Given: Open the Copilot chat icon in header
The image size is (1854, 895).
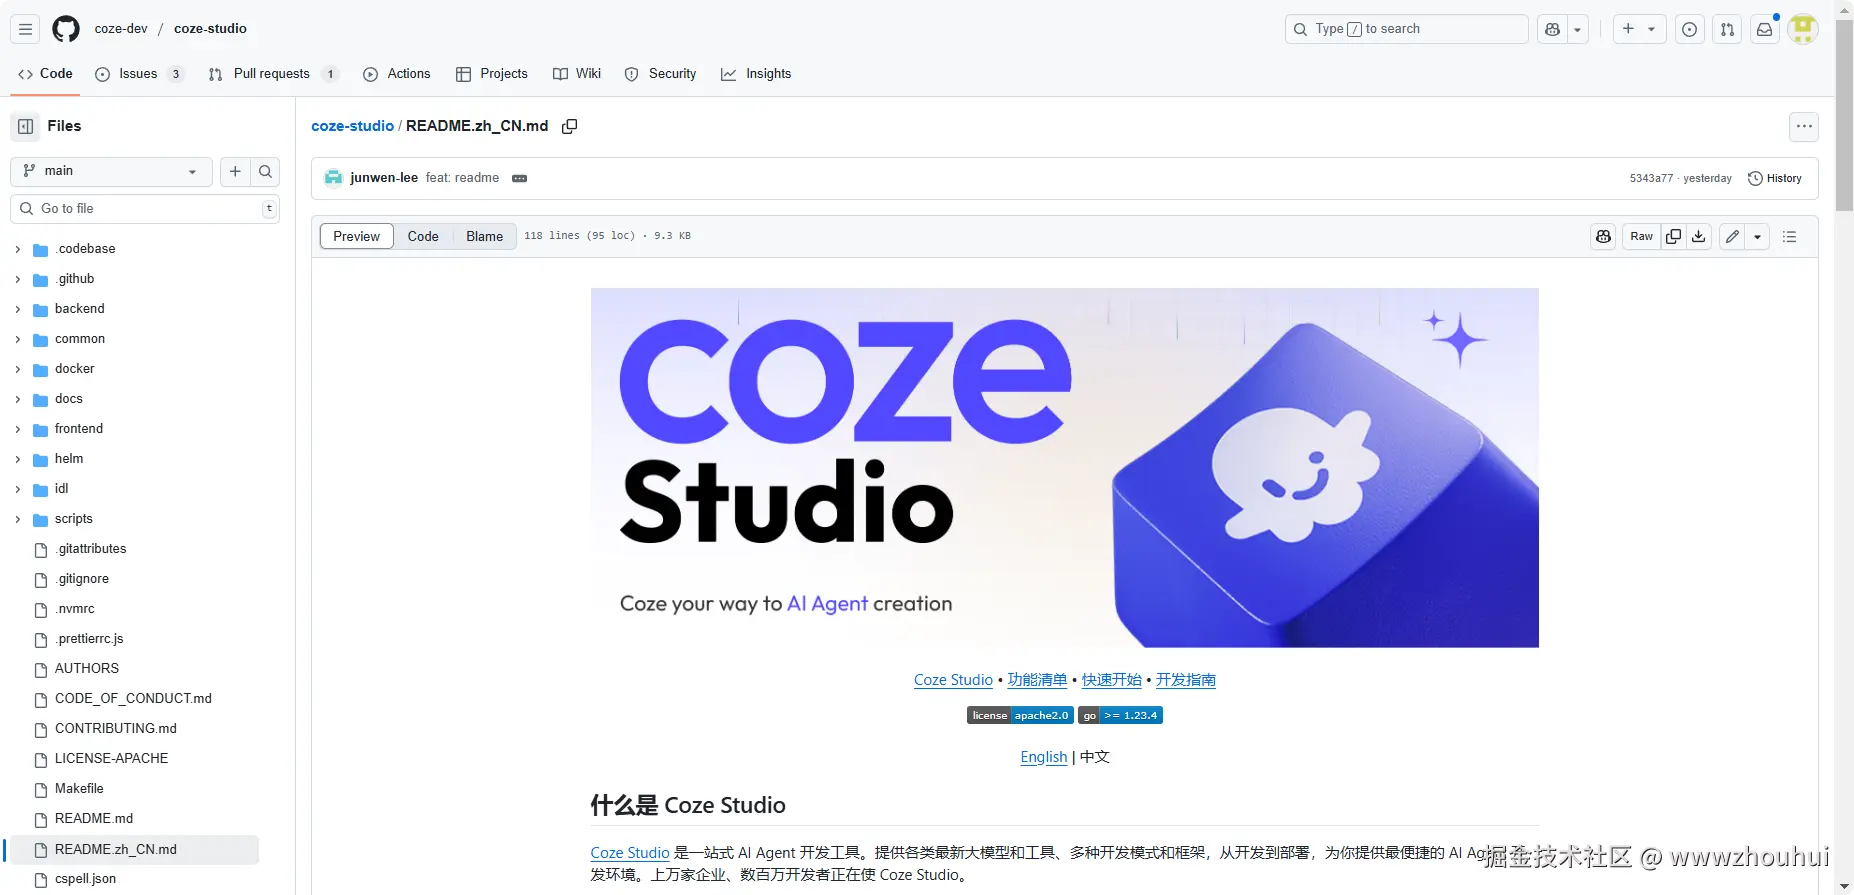Looking at the screenshot, I should click(x=1552, y=29).
